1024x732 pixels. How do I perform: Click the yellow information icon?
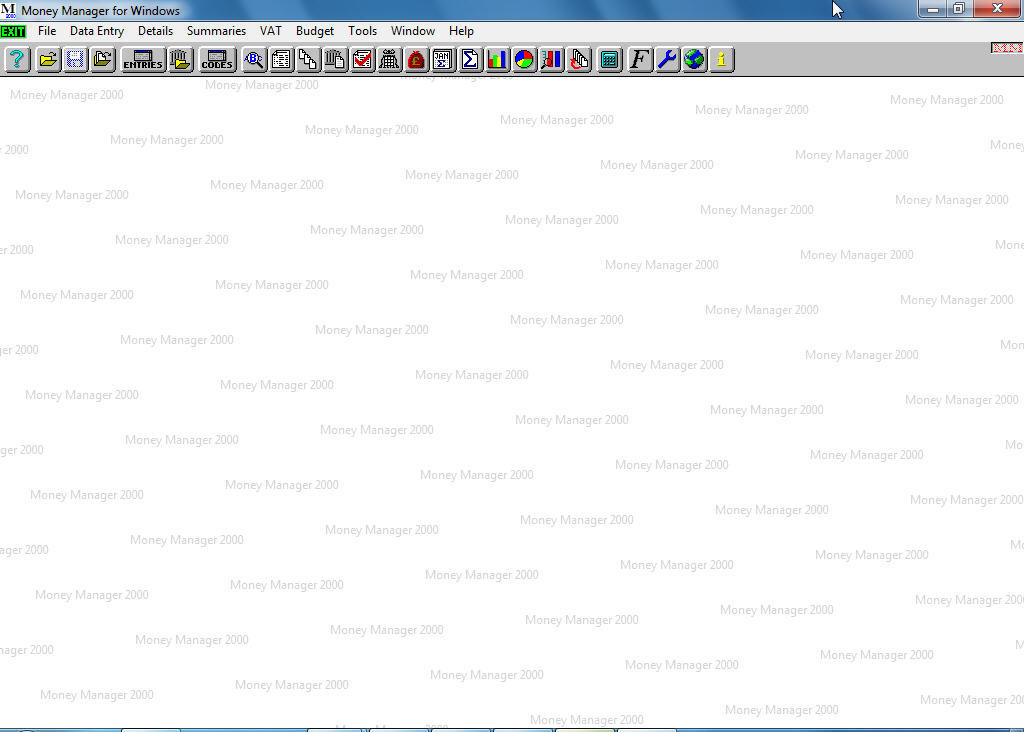click(x=722, y=60)
